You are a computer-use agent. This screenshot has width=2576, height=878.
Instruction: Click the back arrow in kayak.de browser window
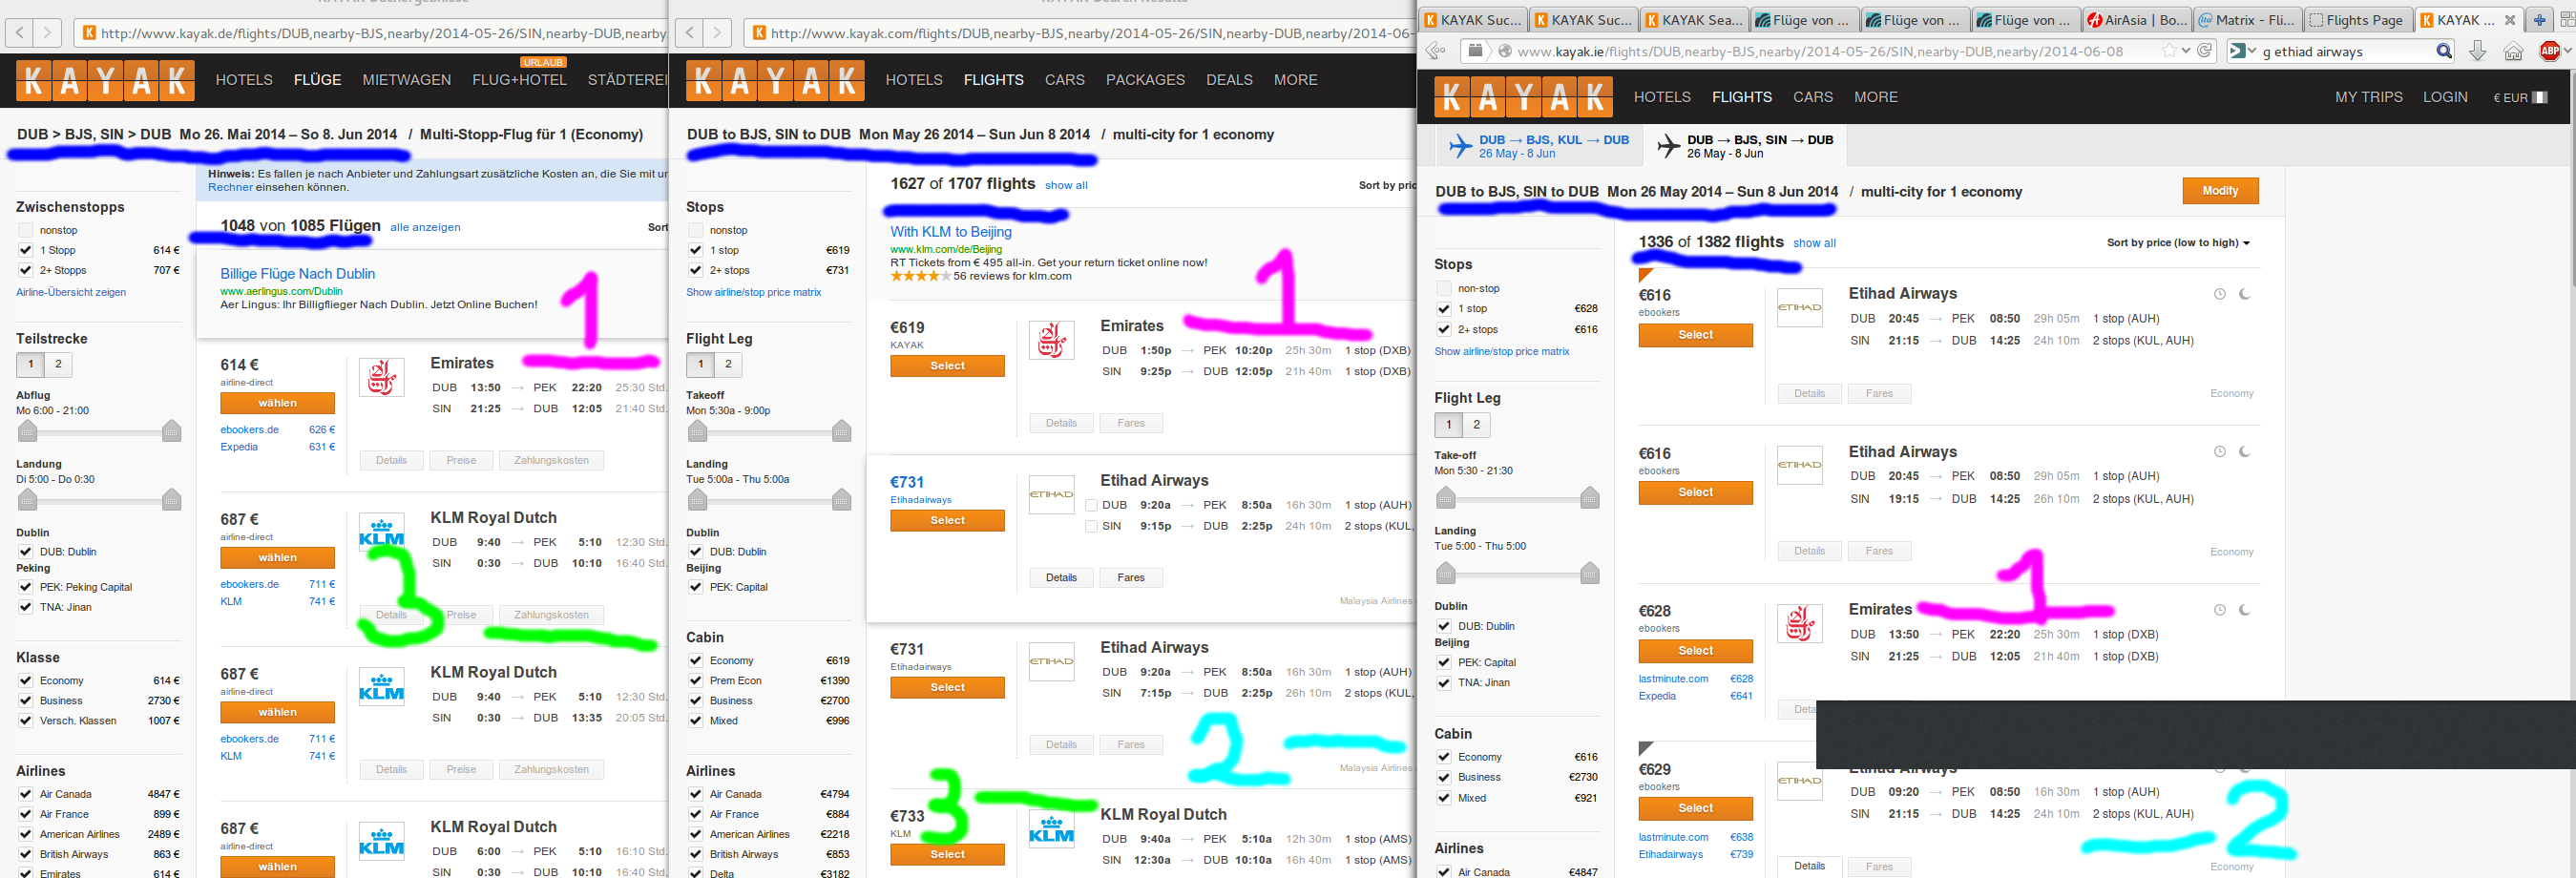(20, 33)
